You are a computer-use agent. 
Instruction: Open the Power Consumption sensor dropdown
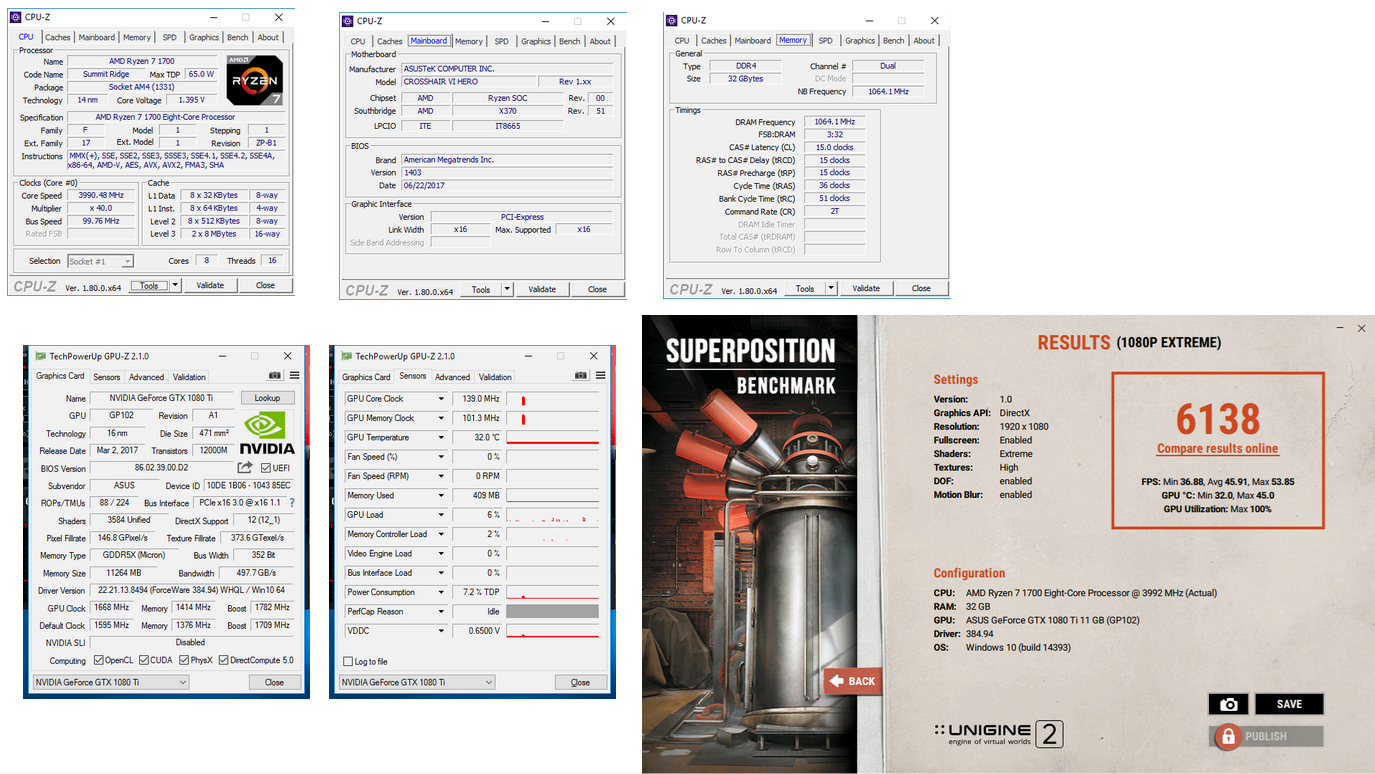tap(441, 592)
